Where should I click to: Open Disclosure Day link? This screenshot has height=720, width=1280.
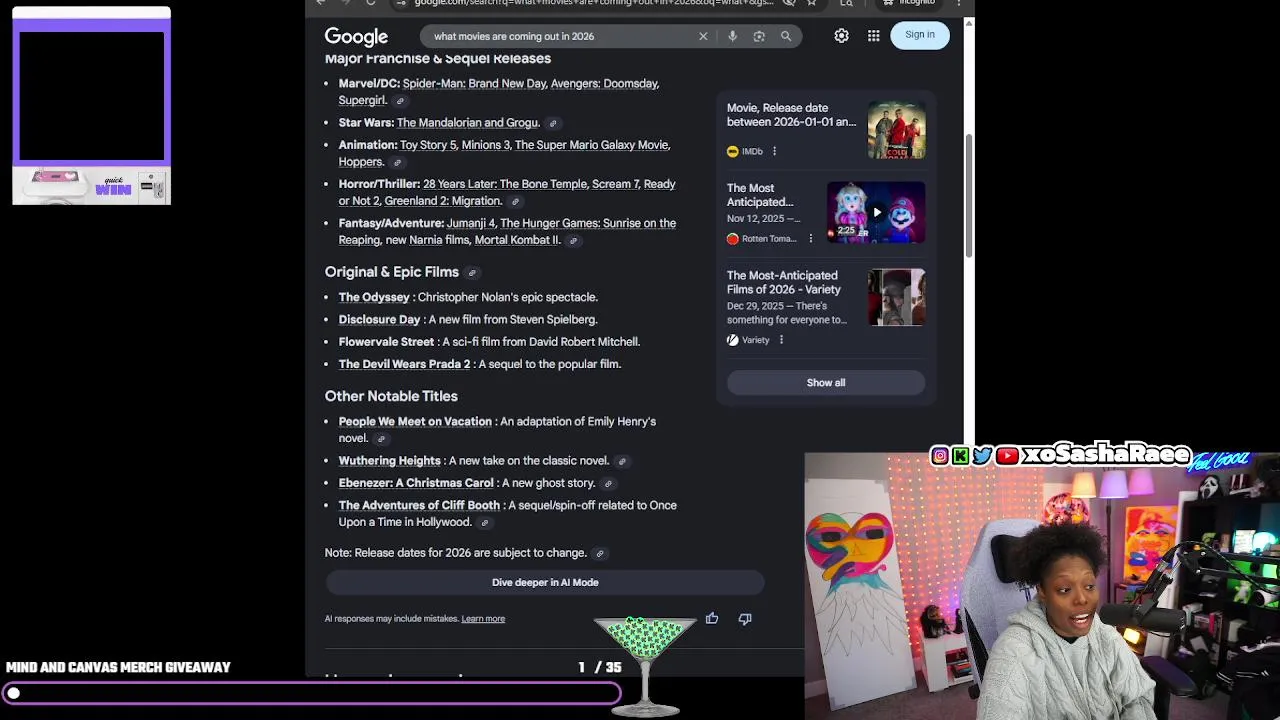379,320
